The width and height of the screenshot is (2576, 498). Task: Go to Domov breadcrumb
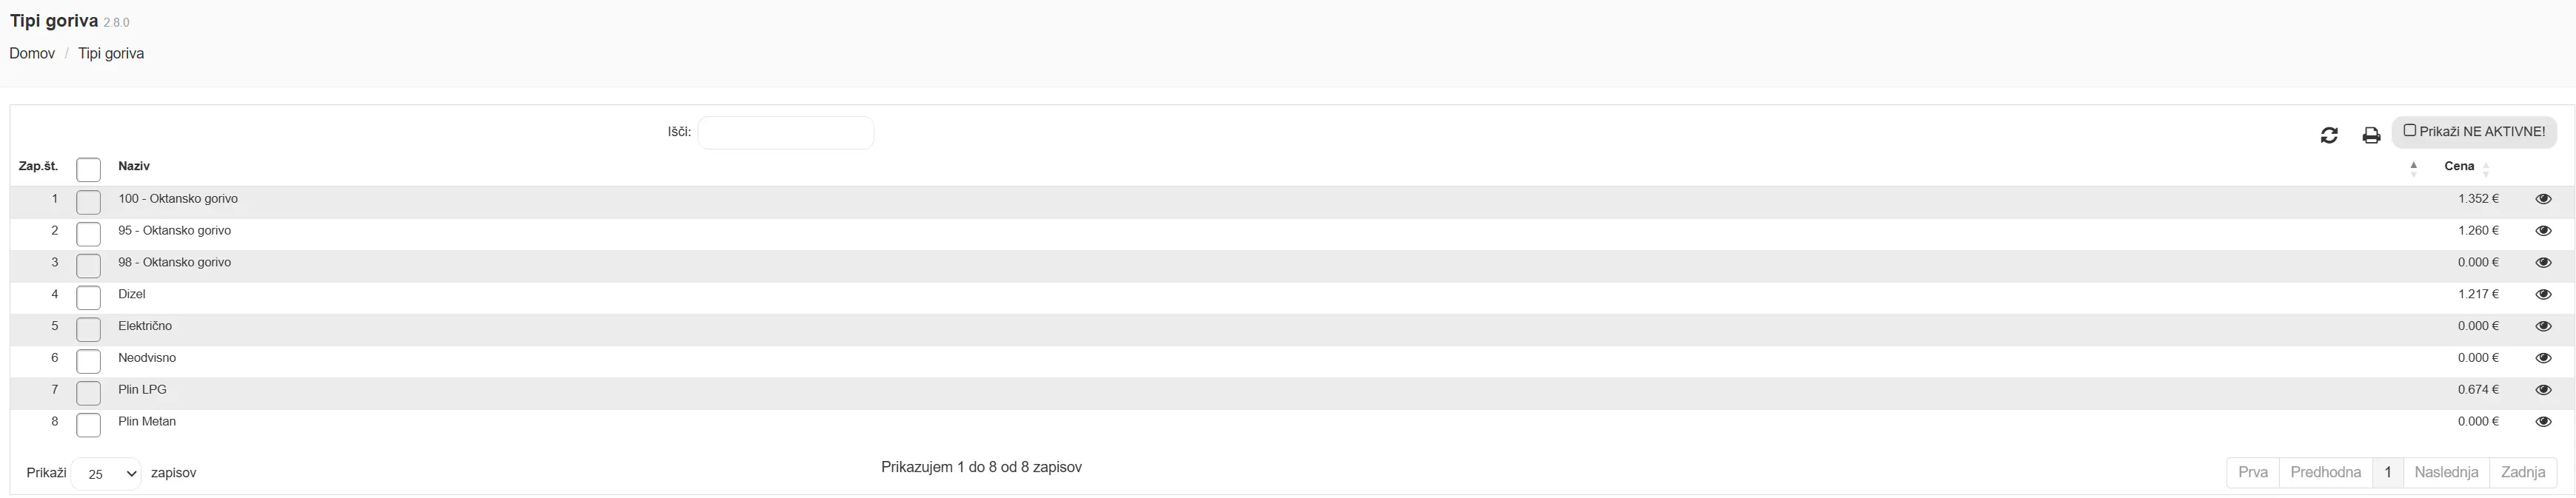[32, 54]
